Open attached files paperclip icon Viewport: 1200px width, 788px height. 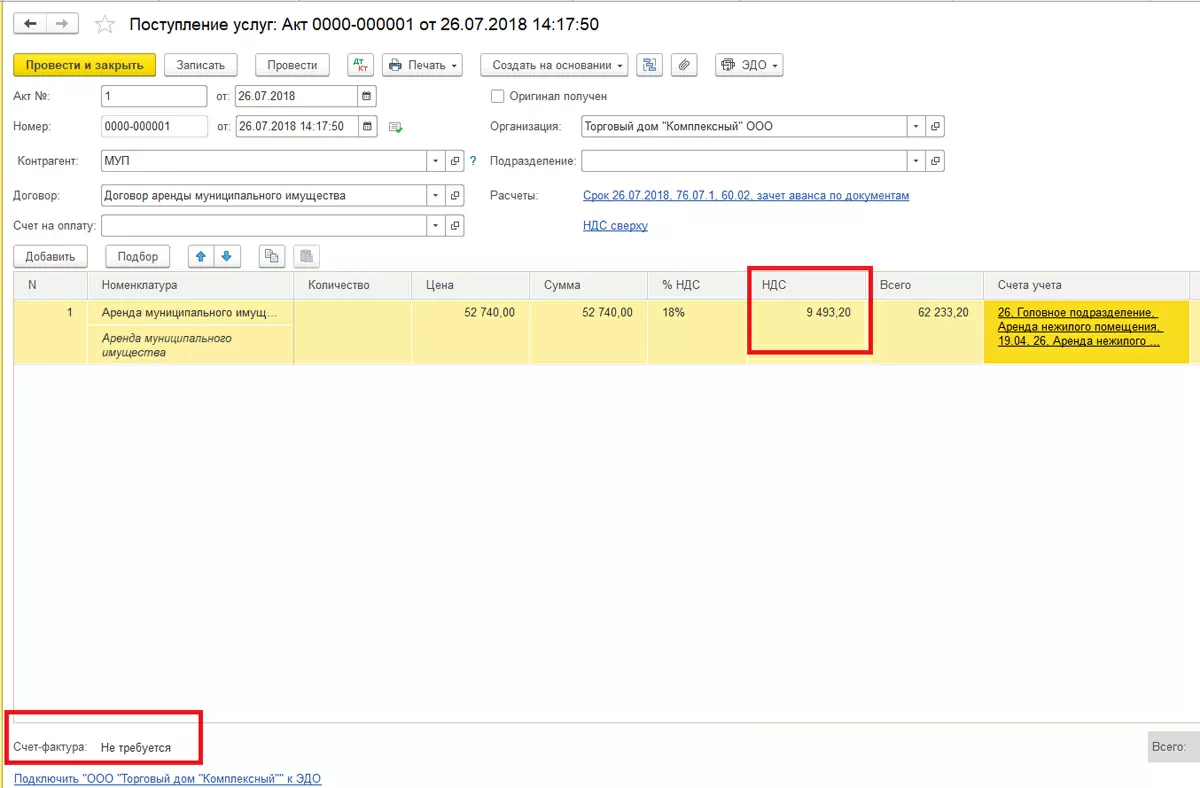(x=684, y=65)
